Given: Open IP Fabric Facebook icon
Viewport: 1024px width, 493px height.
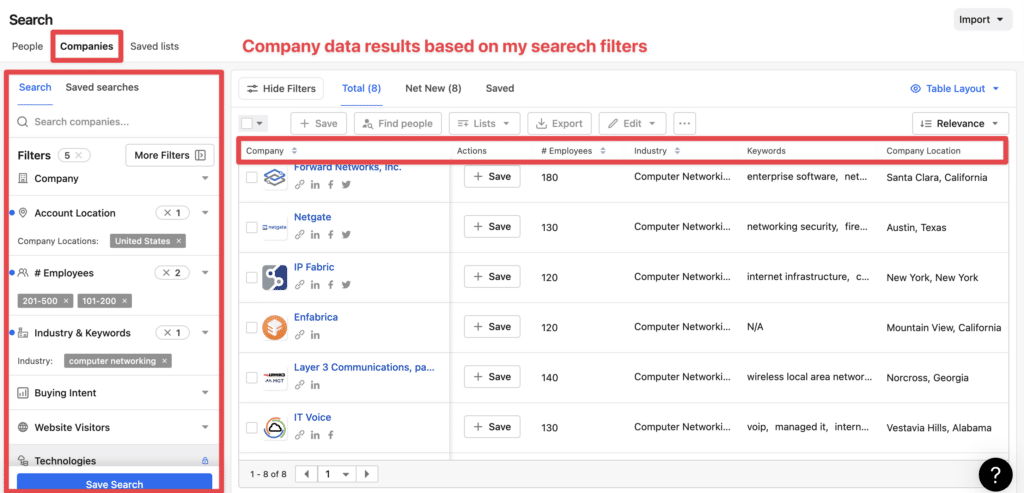Looking at the screenshot, I should tap(331, 285).
